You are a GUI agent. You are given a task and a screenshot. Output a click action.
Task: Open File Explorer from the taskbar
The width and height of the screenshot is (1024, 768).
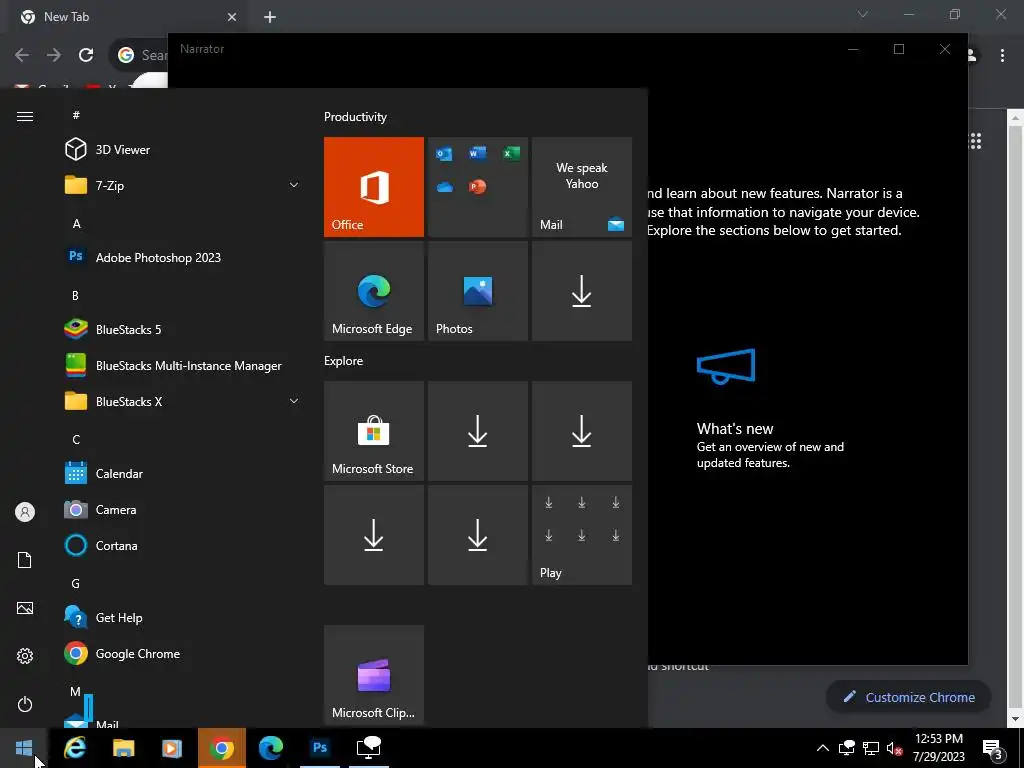[123, 748]
